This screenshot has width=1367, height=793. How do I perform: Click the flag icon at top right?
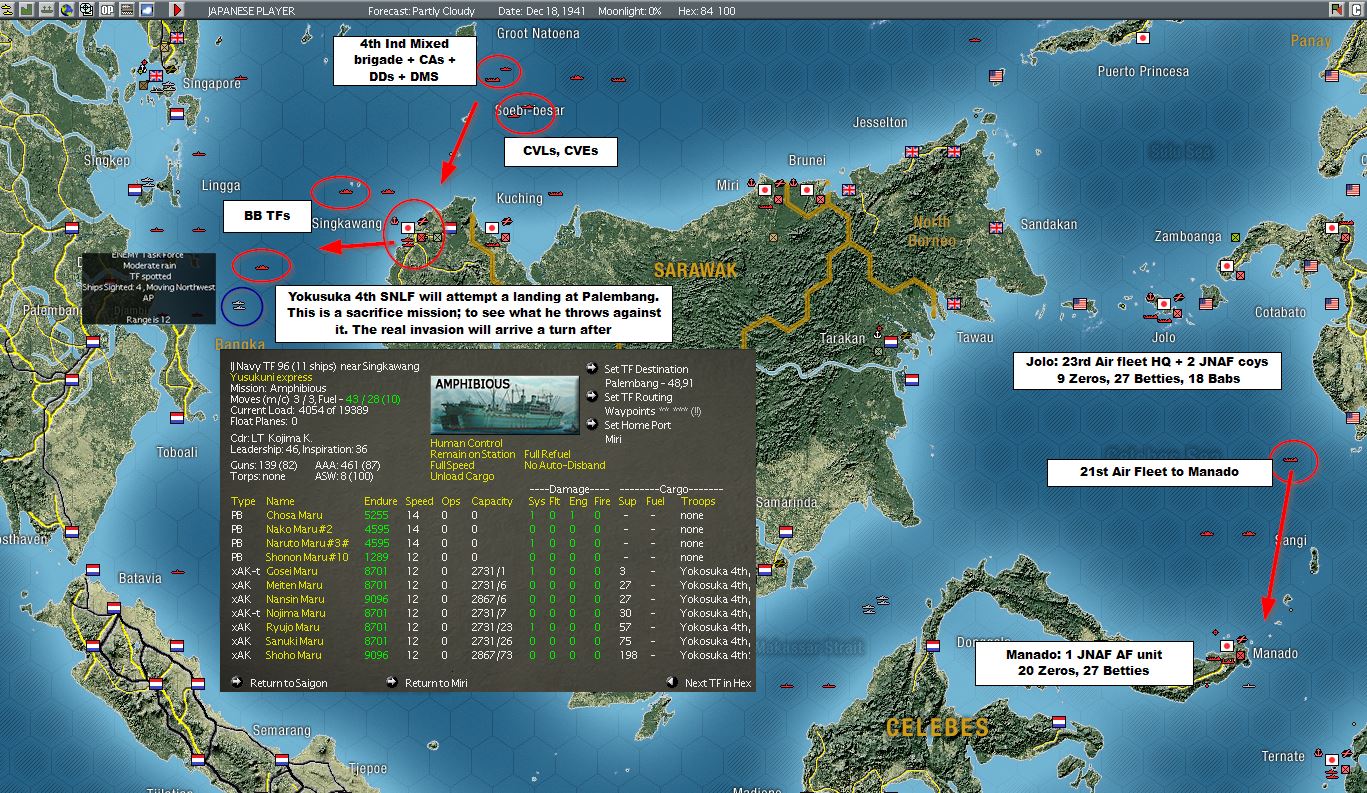pos(1337,10)
